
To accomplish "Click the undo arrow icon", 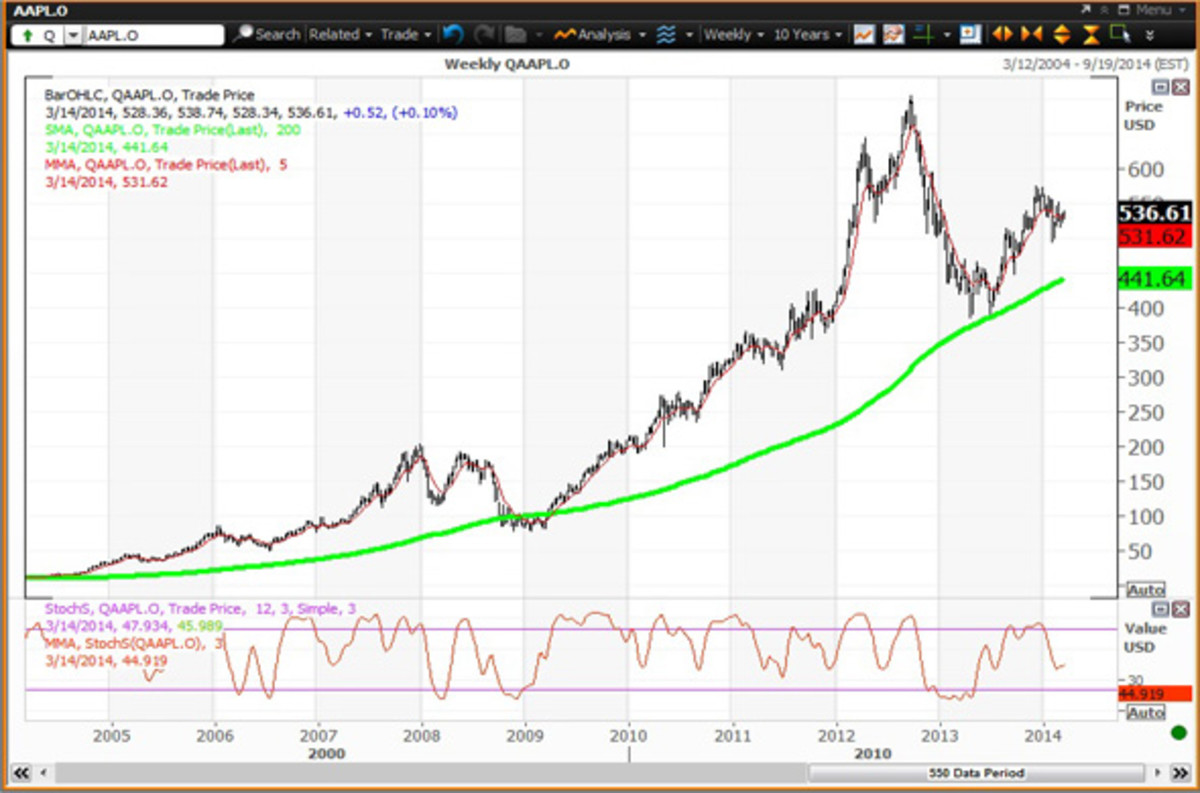I will 453,35.
